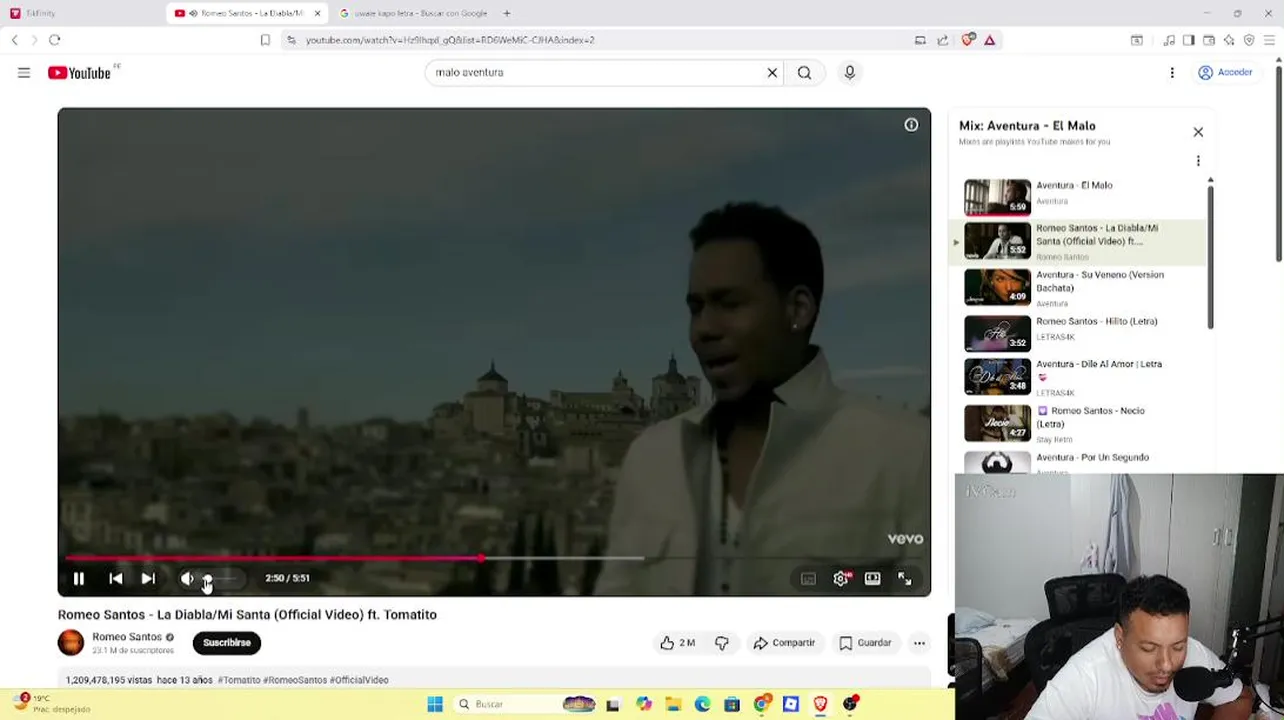Open Brave browser taskbar icon
Viewport: 1284px width, 720px height.
click(x=820, y=704)
